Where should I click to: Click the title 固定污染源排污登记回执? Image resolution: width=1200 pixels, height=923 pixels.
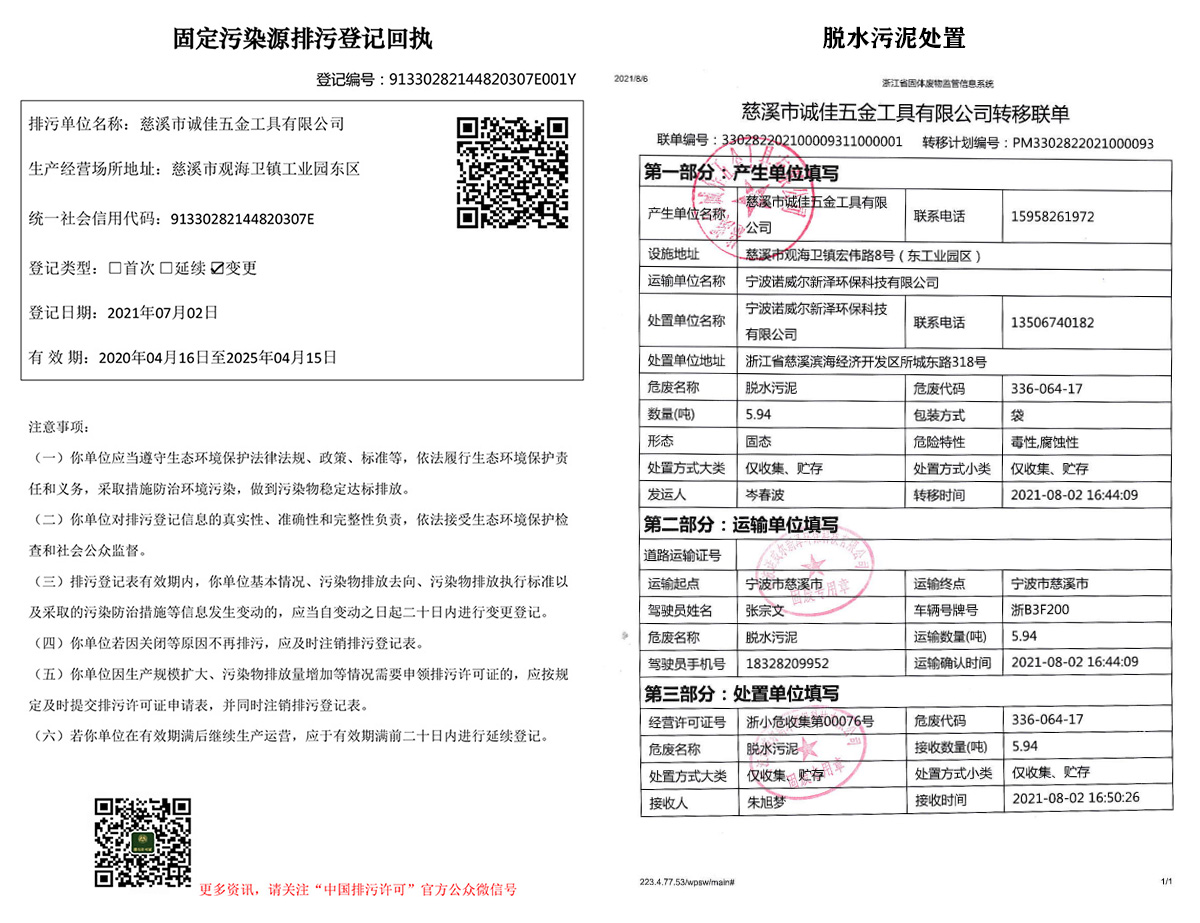pos(303,40)
